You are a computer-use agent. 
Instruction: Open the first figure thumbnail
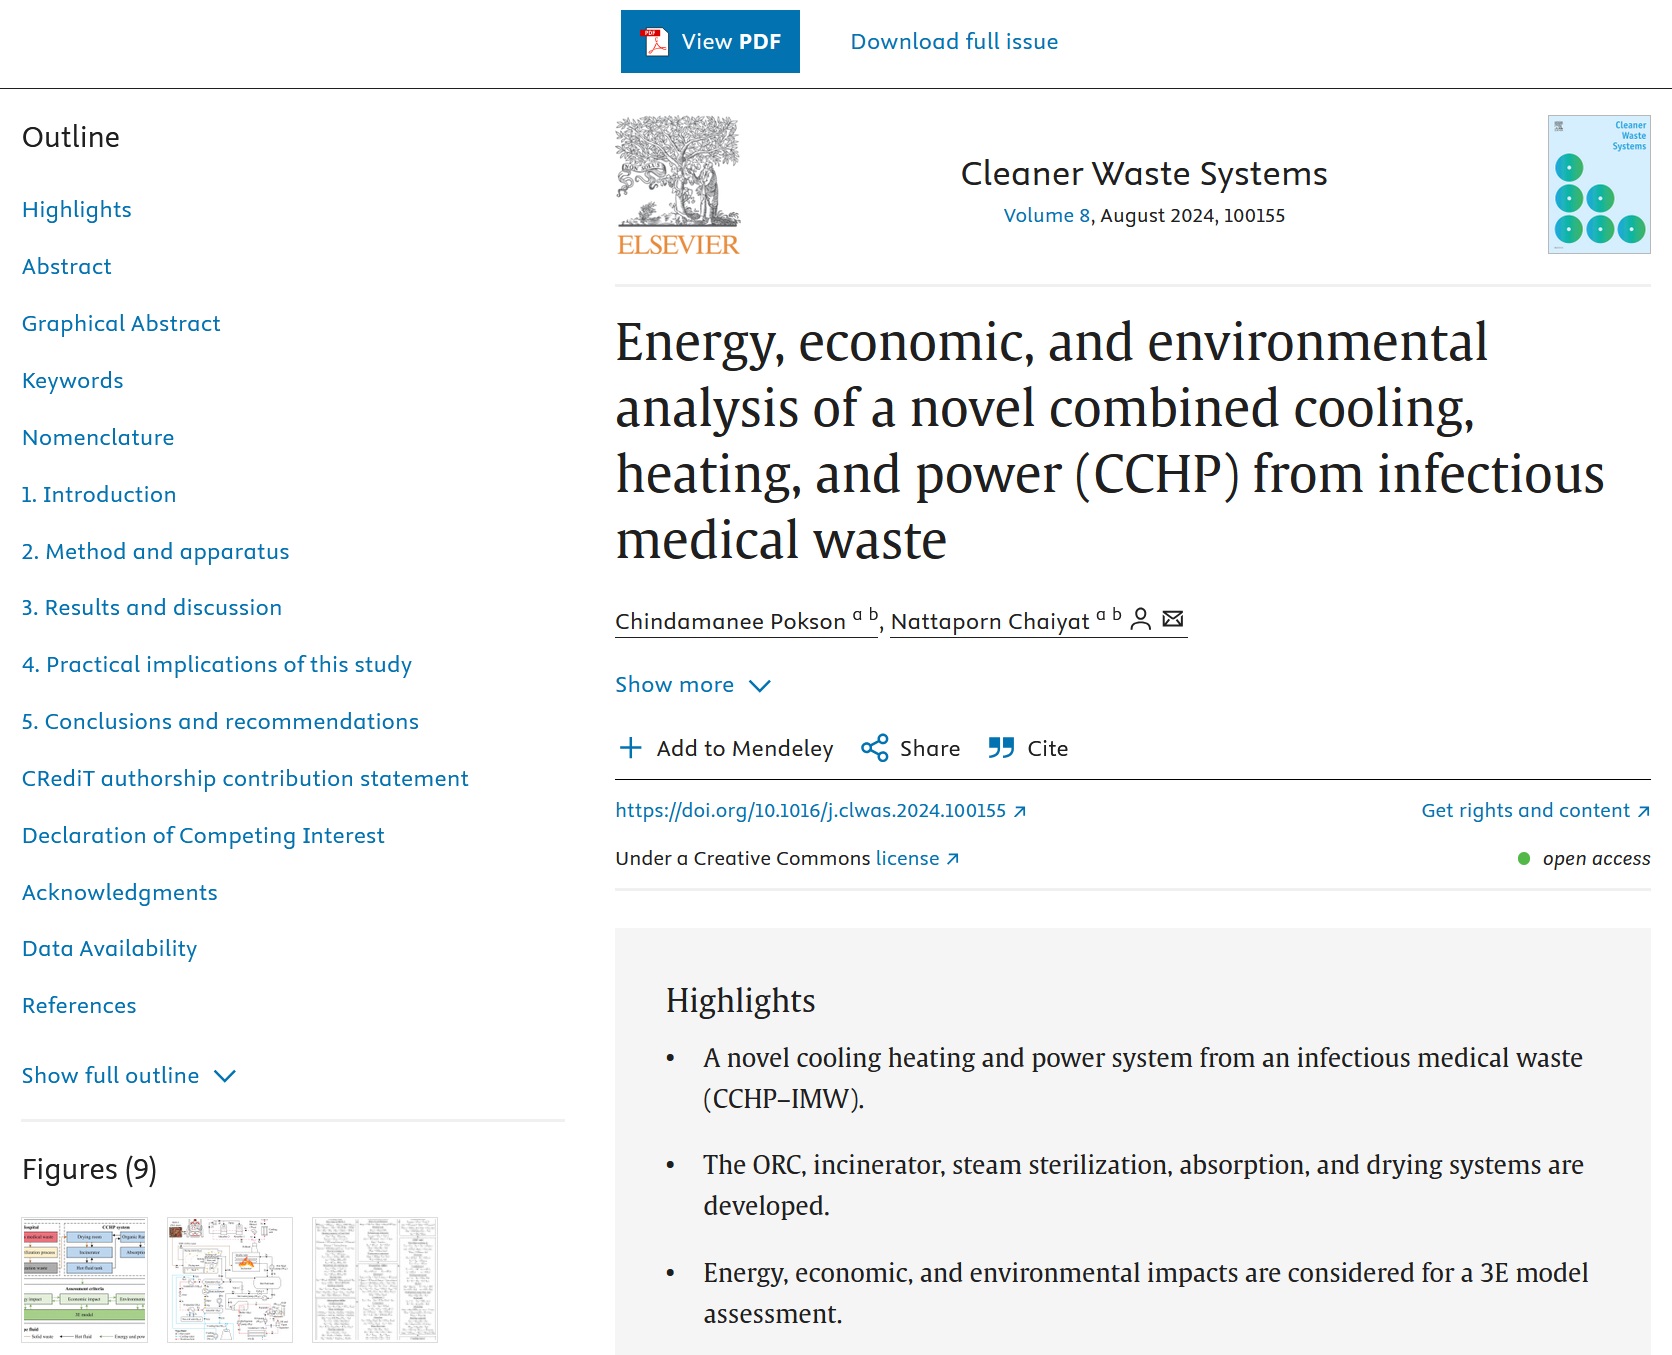point(85,1279)
